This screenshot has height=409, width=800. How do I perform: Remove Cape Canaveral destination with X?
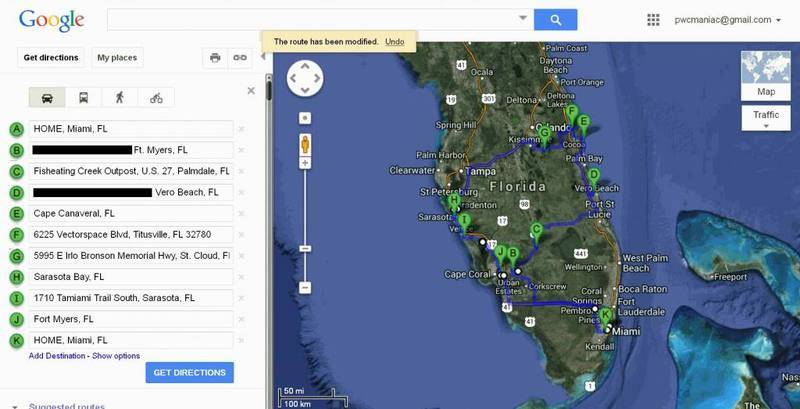[x=241, y=213]
